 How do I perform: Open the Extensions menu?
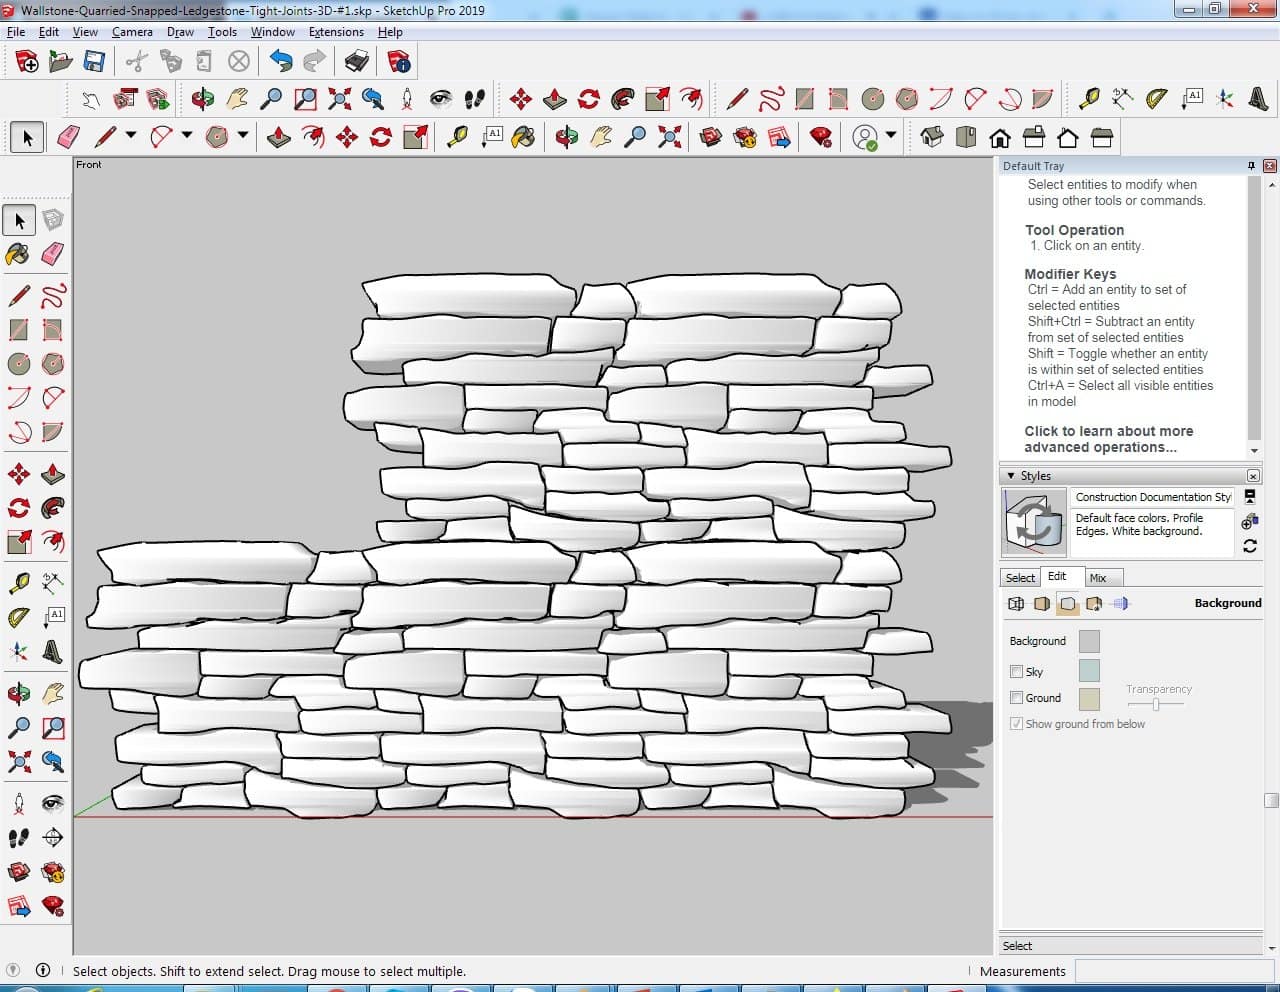click(336, 32)
